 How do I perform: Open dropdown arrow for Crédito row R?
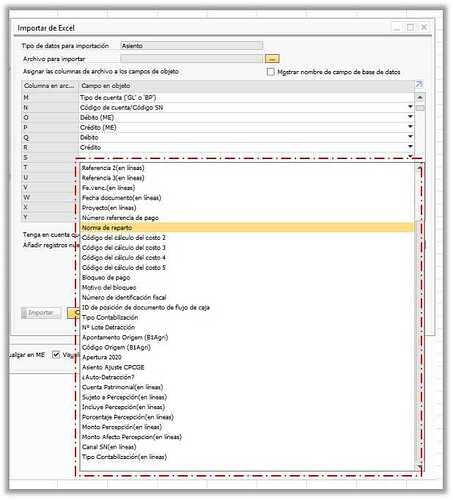click(410, 147)
